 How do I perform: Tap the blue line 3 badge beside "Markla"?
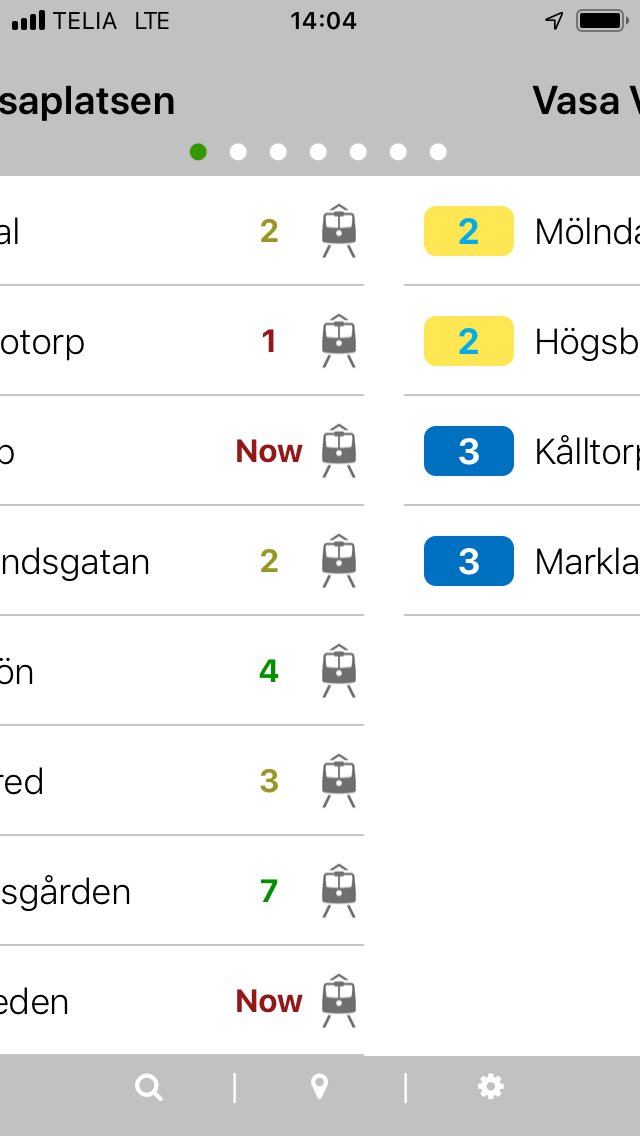tap(469, 561)
